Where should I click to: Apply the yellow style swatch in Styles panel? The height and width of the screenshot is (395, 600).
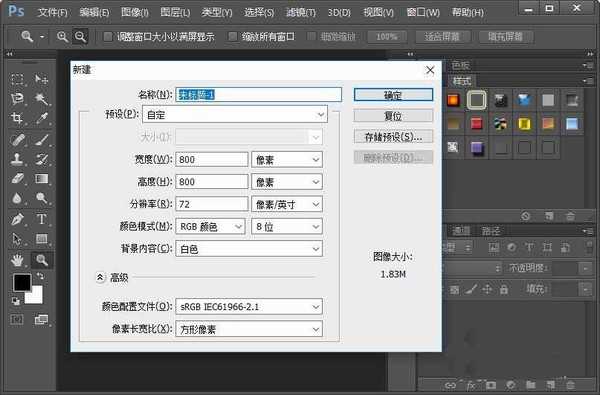(x=525, y=124)
